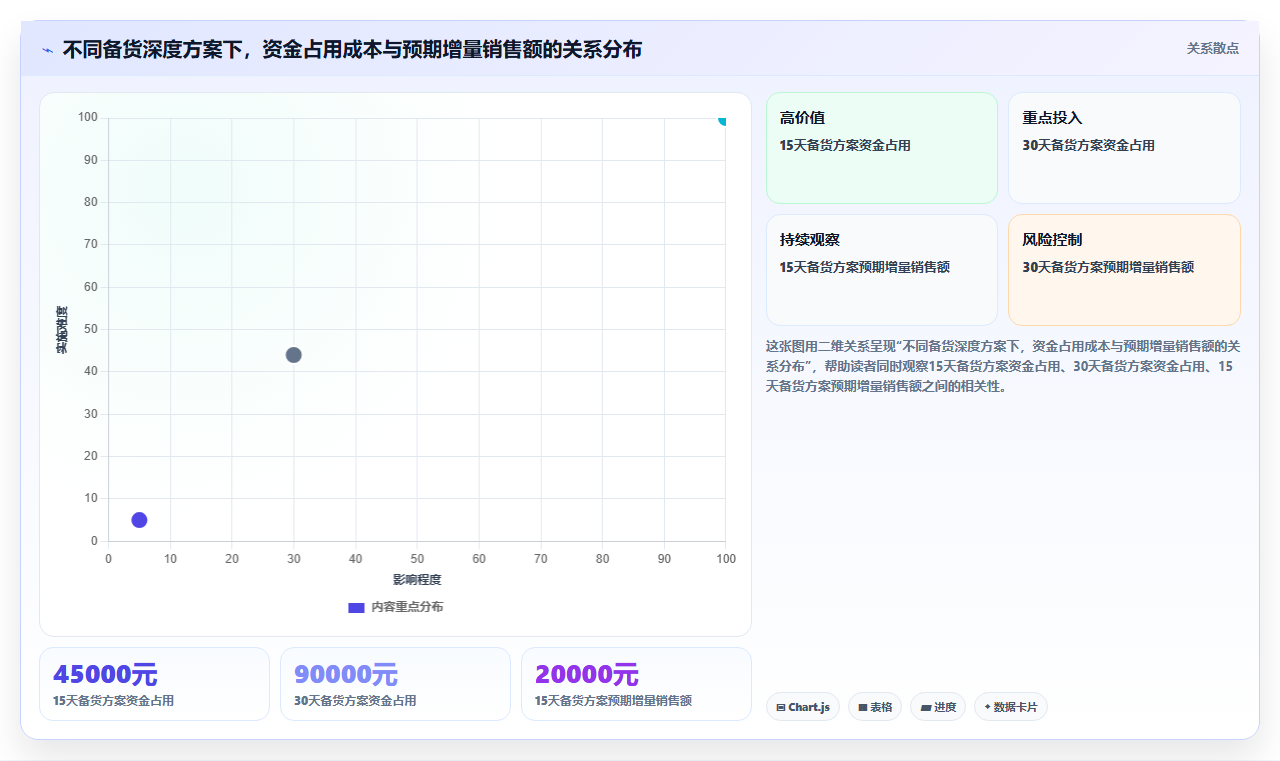Viewport: 1280px width, 761px height.
Task: Click the 影响程度 x-axis title
Action: click(x=417, y=580)
